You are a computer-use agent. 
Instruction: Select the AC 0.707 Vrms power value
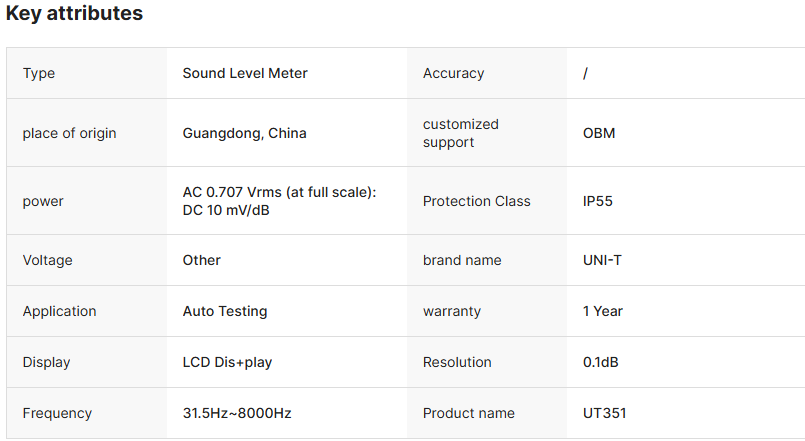pyautogui.click(x=279, y=201)
